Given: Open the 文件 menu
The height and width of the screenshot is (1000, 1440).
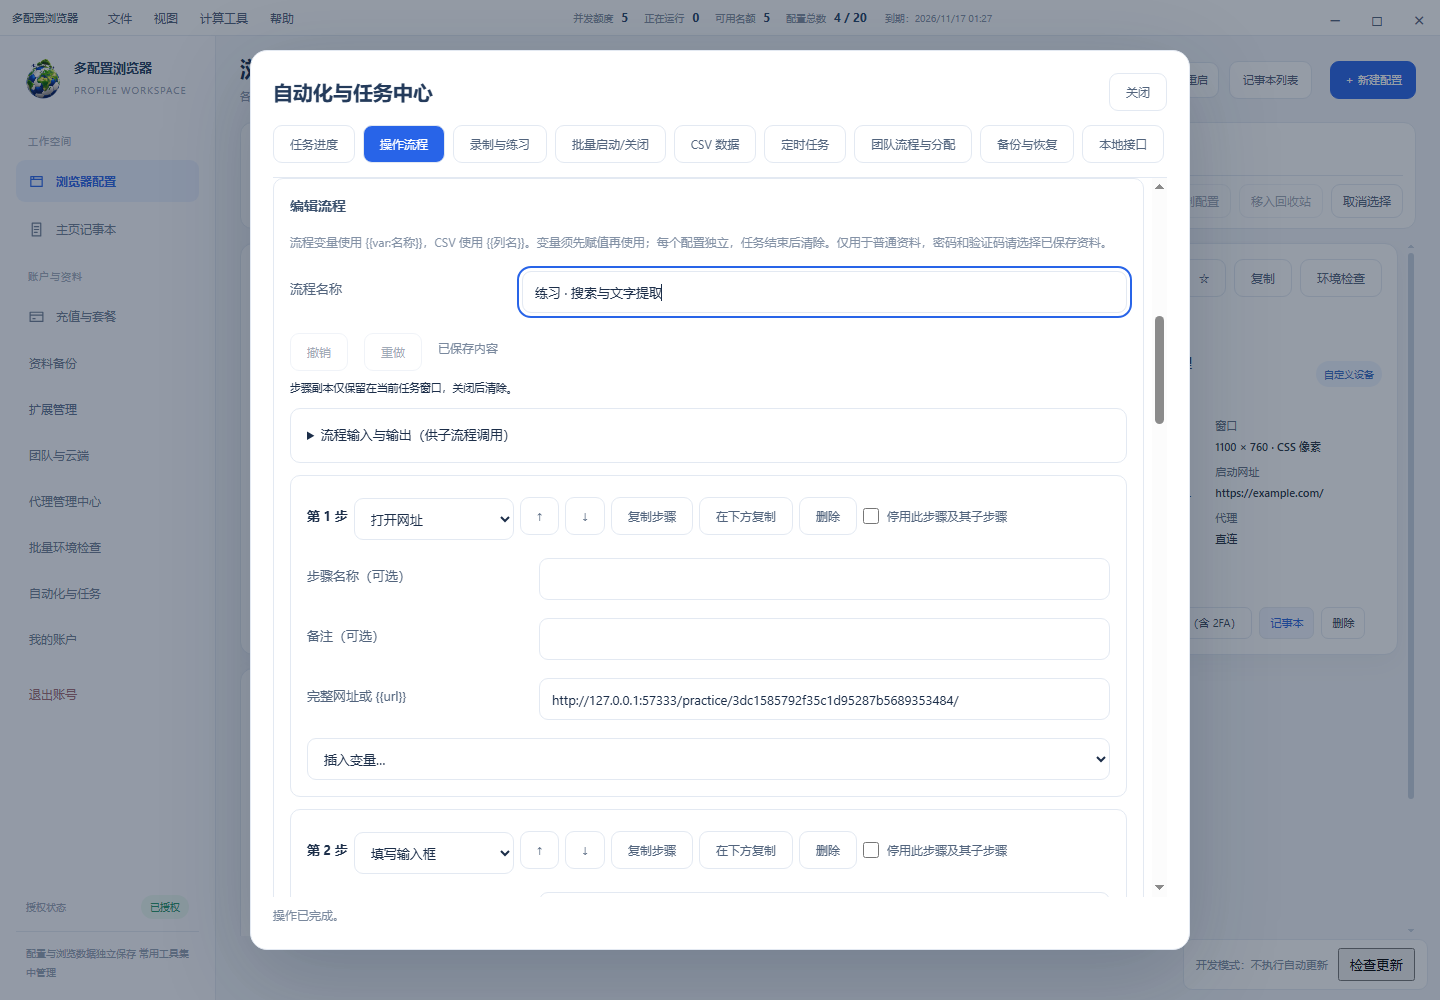Looking at the screenshot, I should [120, 19].
